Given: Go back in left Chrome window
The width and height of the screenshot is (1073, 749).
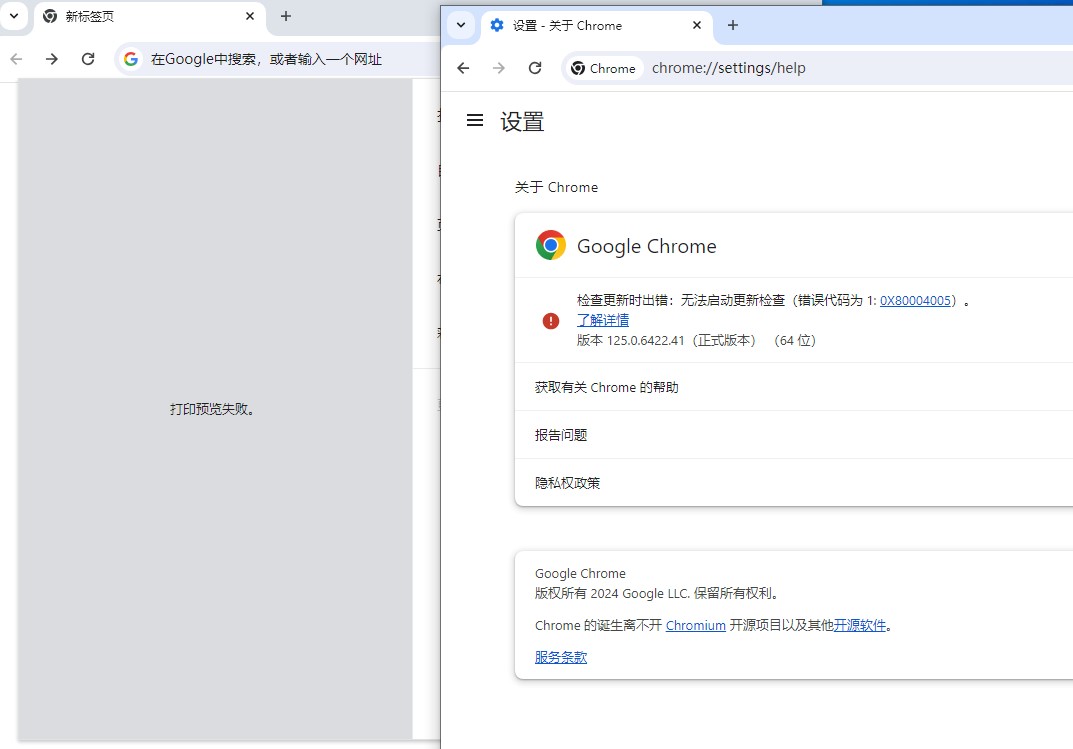Looking at the screenshot, I should tap(16, 59).
